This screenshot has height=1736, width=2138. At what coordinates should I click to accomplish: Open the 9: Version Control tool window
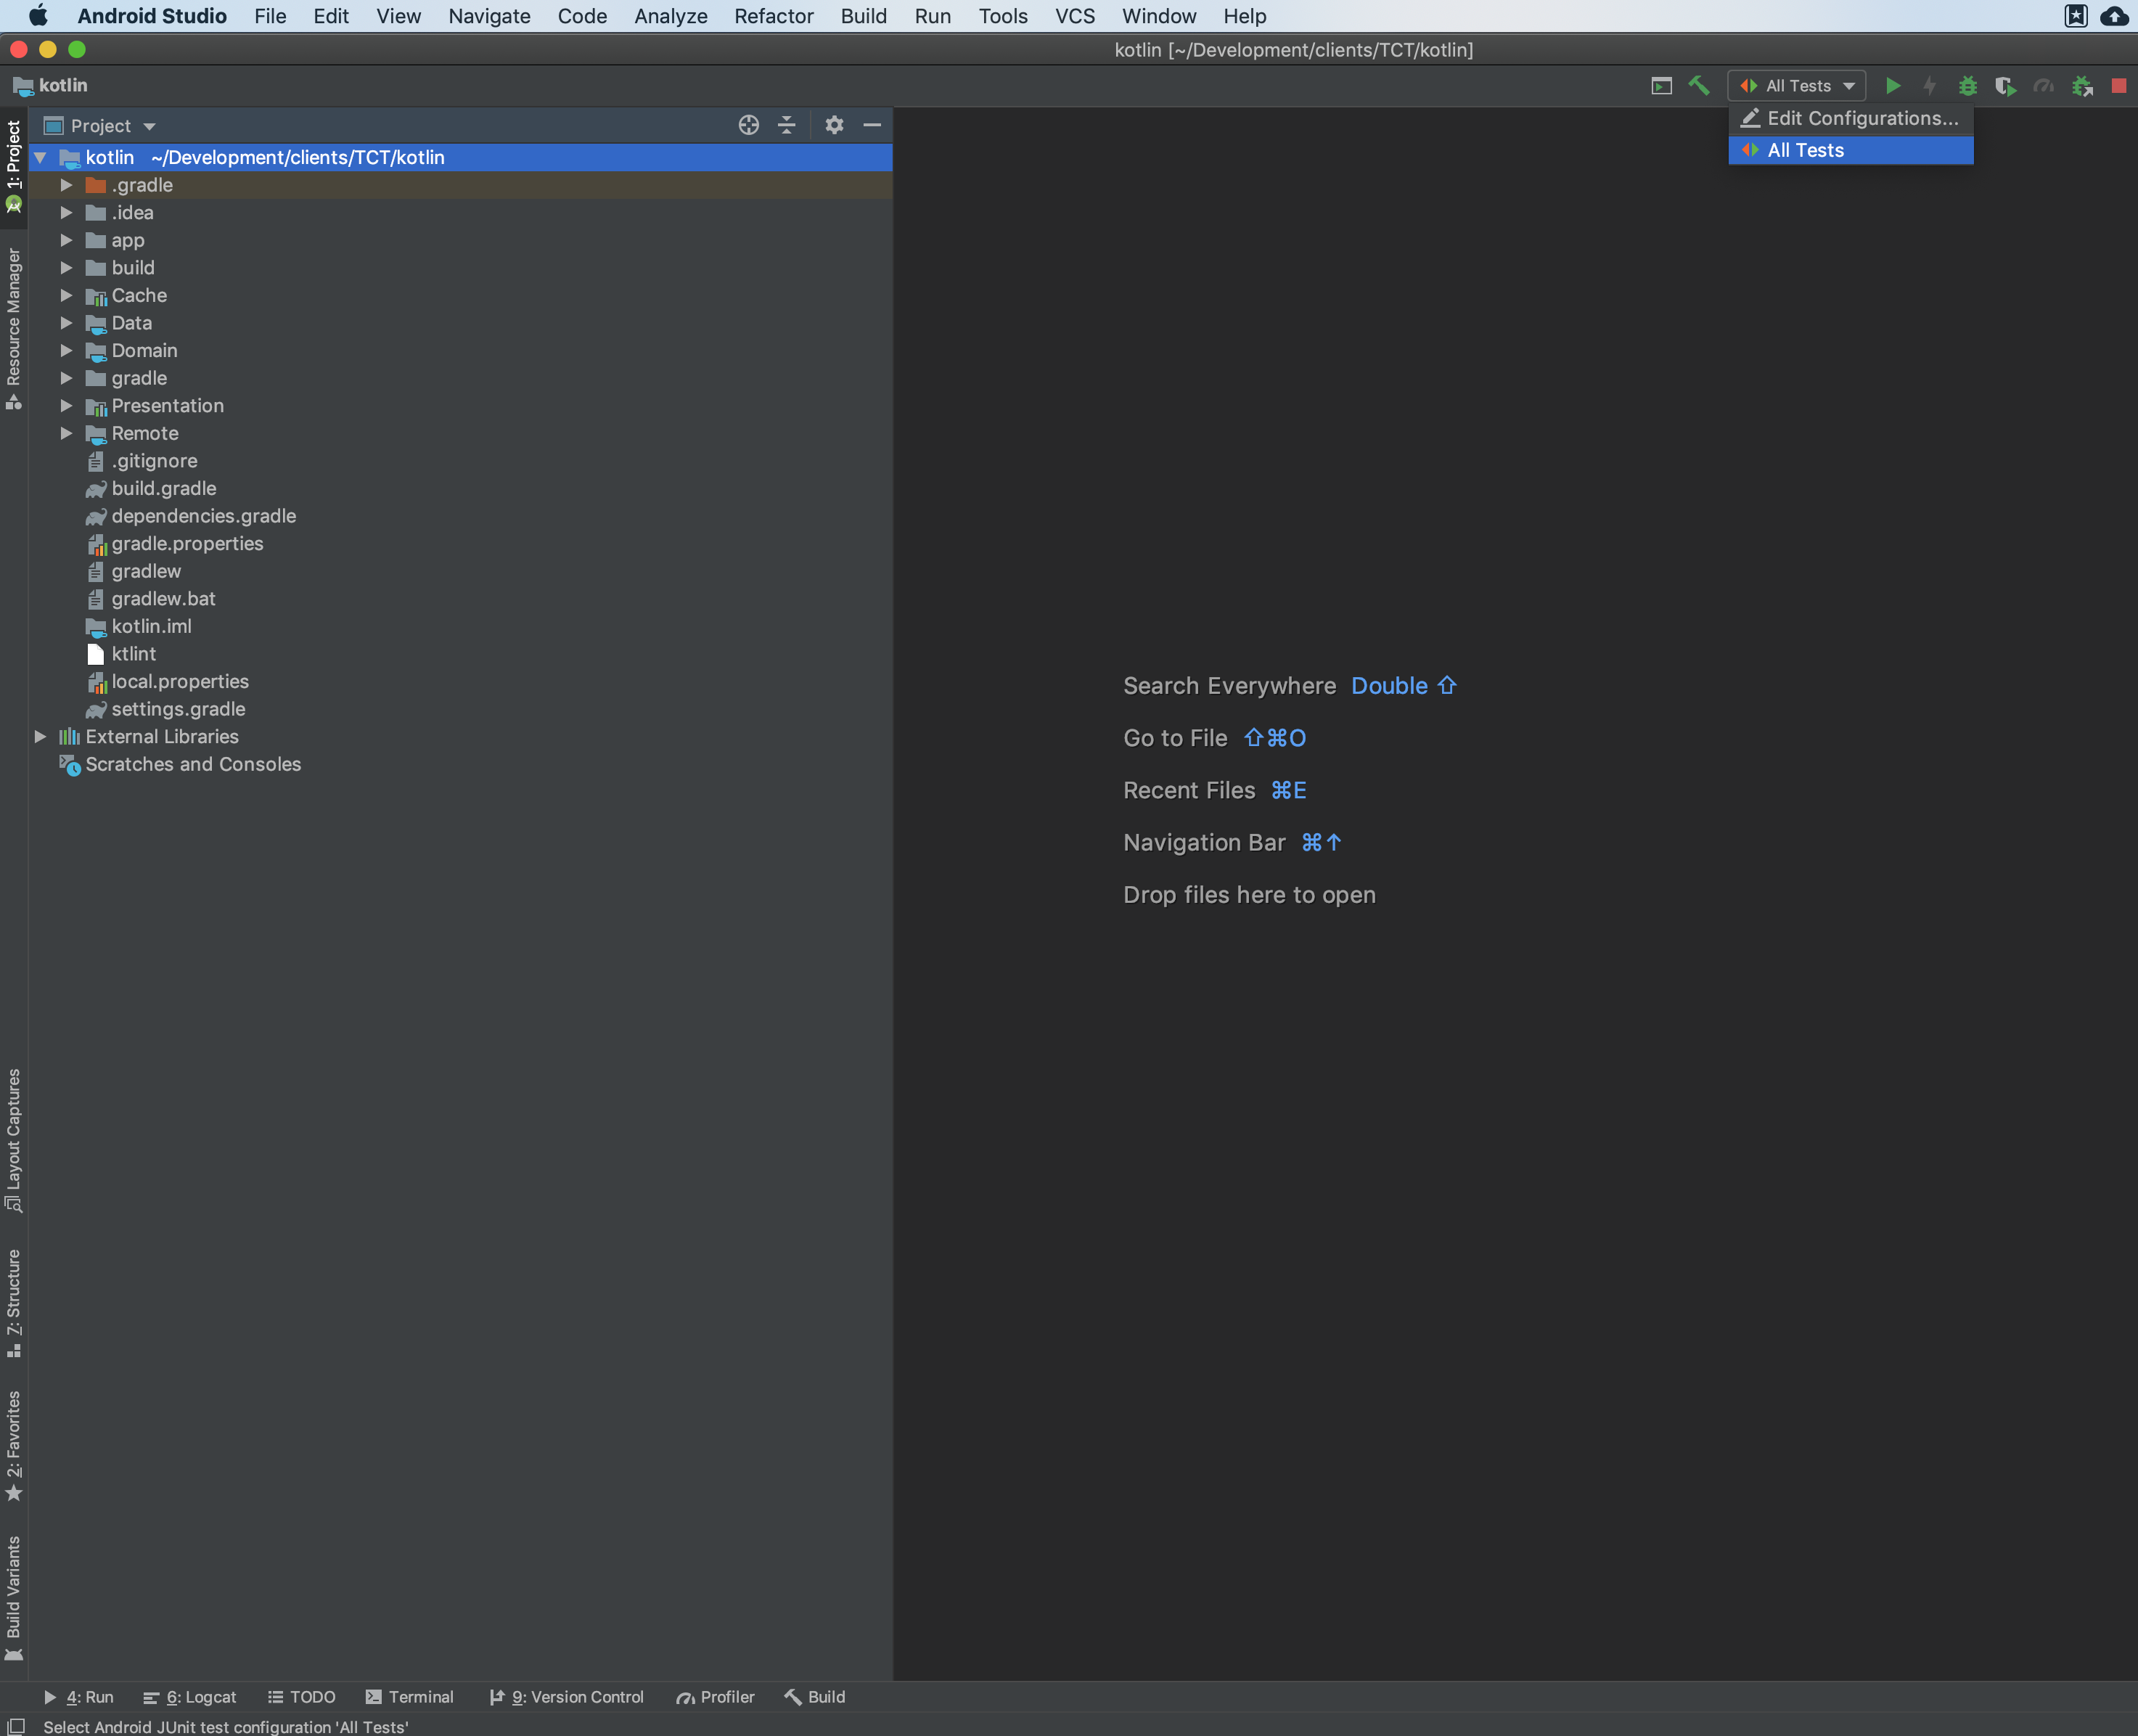click(567, 1697)
